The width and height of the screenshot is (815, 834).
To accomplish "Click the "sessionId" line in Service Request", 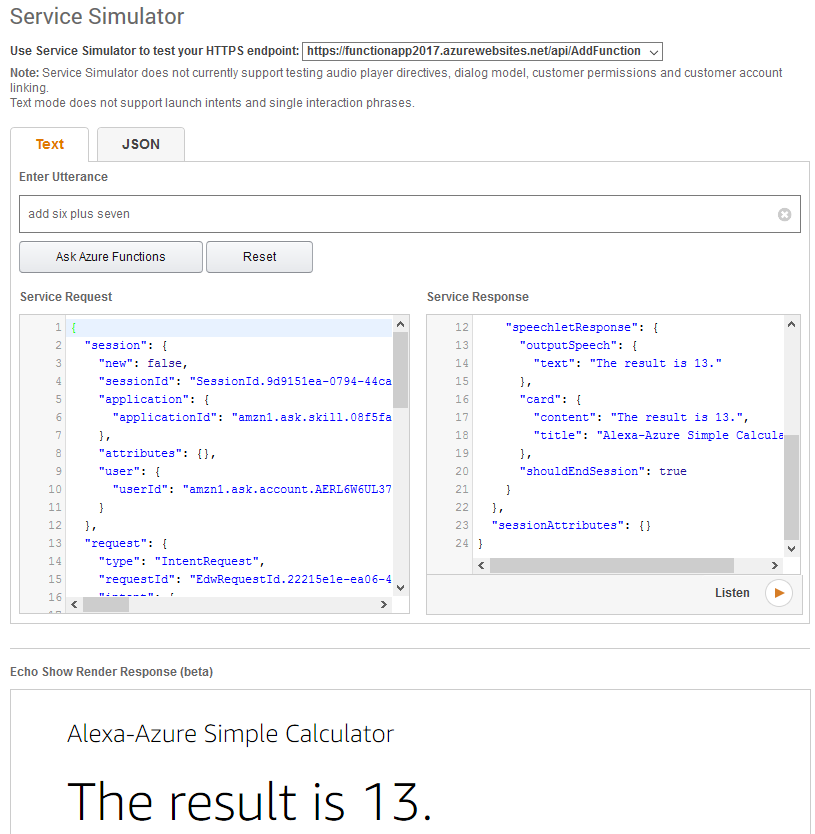I will (245, 381).
